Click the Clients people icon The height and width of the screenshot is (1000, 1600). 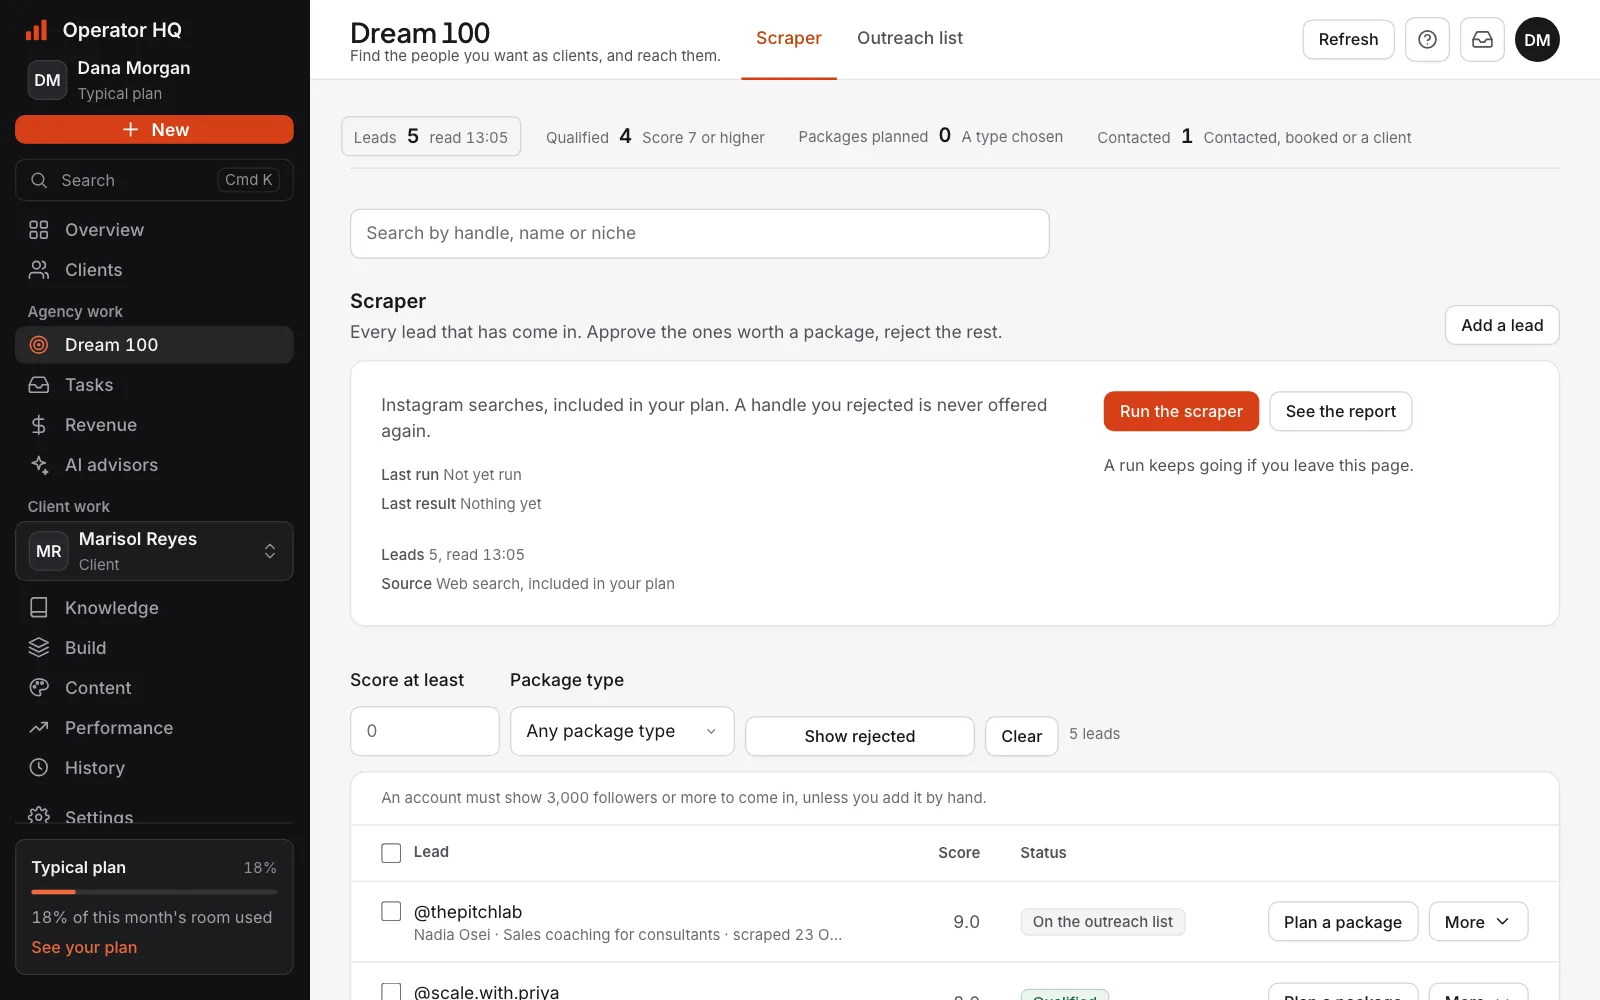pos(39,270)
